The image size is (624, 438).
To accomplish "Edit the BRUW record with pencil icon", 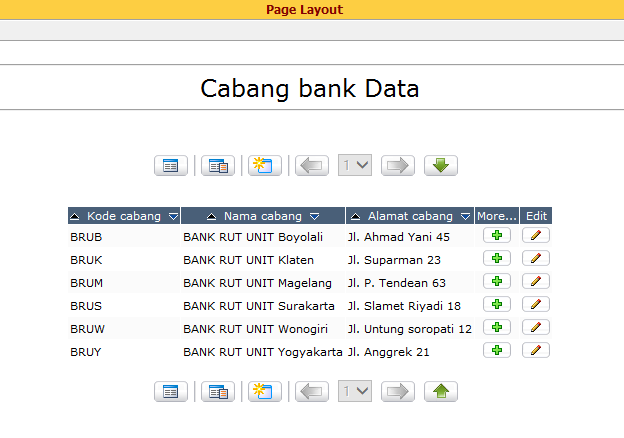I will click(x=536, y=327).
